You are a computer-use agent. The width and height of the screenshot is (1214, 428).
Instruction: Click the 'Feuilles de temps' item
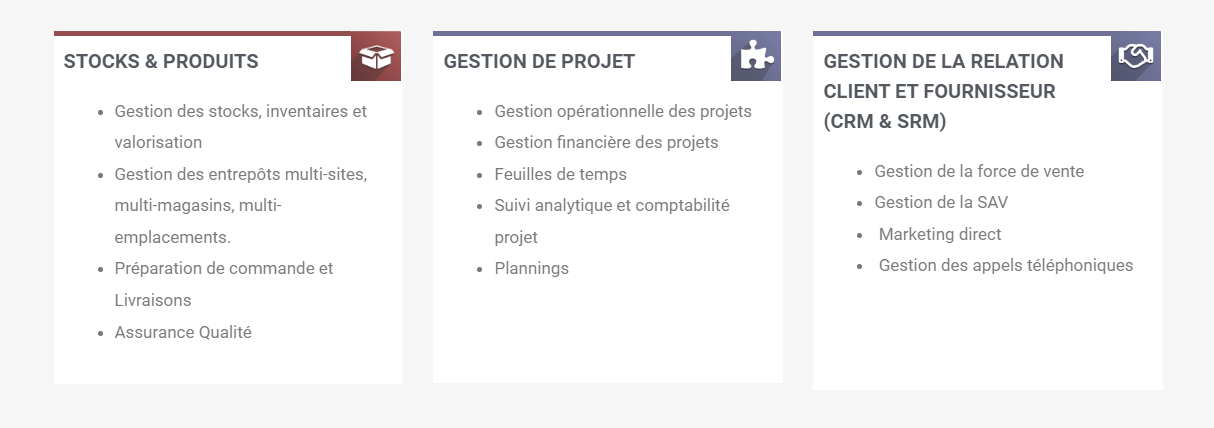click(x=560, y=174)
